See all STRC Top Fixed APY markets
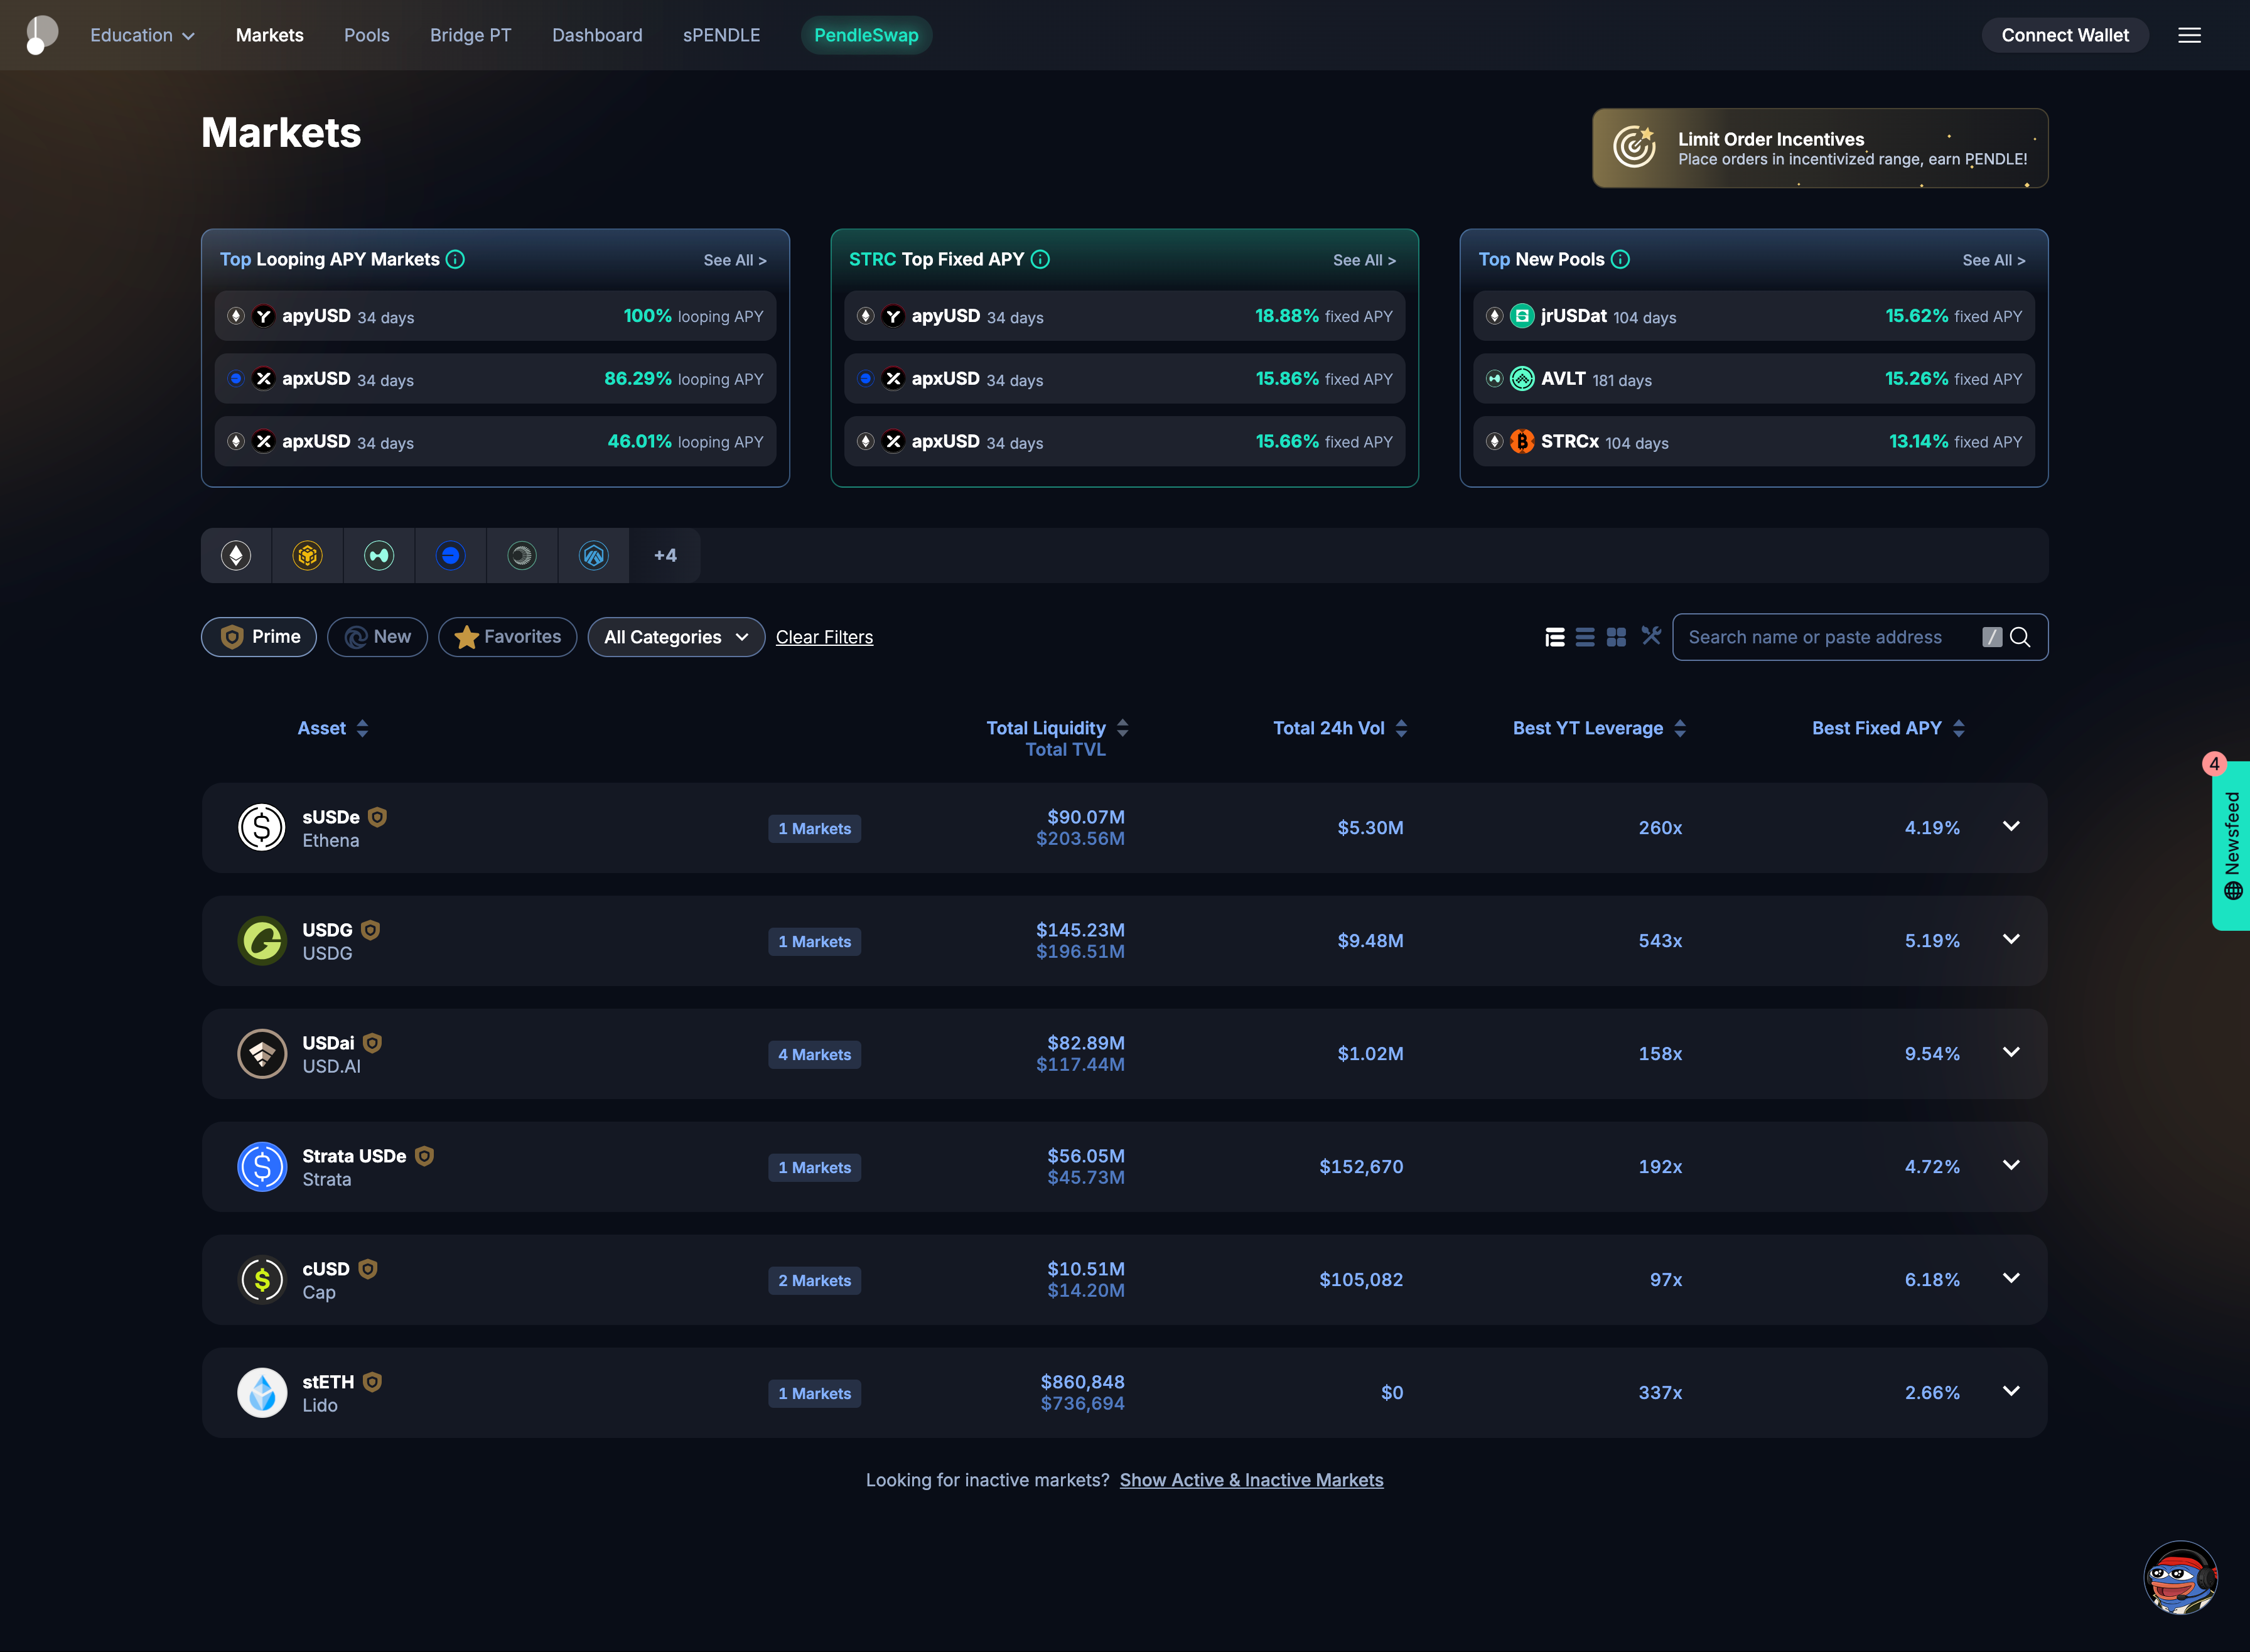This screenshot has width=2250, height=1652. point(1364,260)
